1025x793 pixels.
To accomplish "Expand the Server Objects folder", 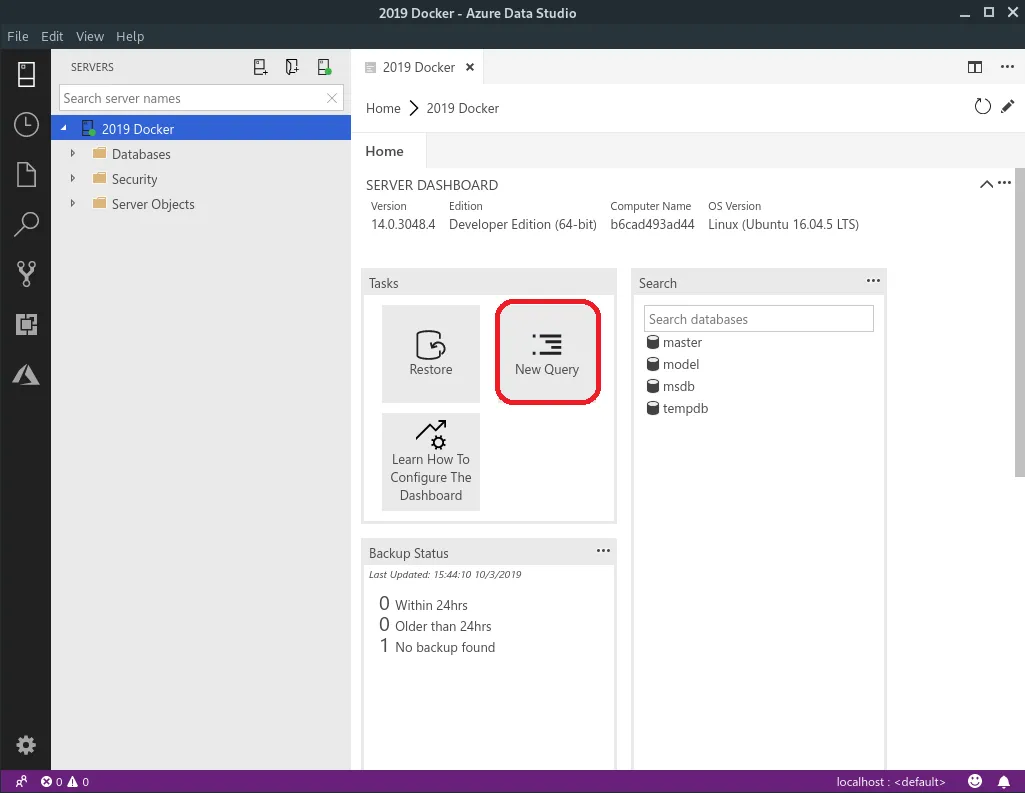I will click(73, 203).
